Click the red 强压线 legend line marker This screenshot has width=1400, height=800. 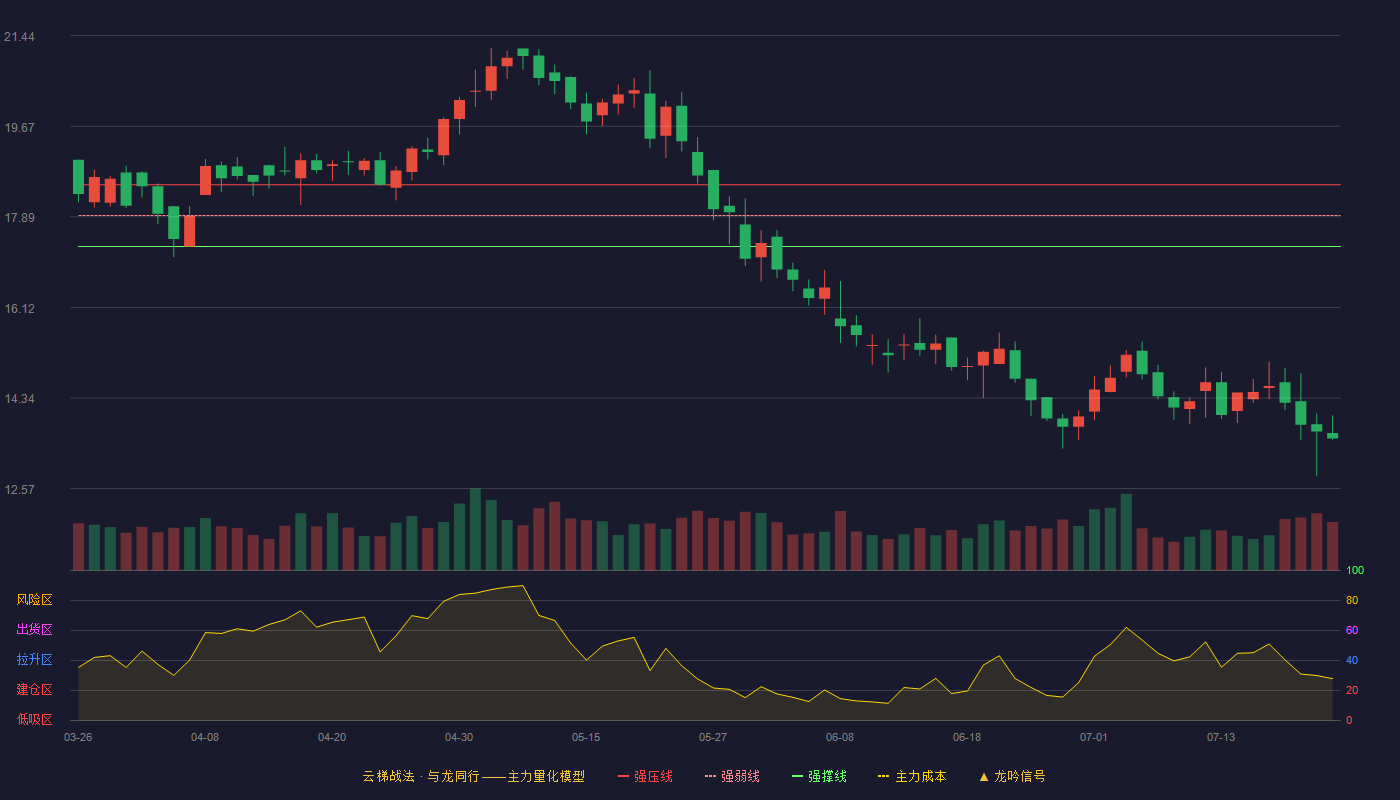coord(623,776)
